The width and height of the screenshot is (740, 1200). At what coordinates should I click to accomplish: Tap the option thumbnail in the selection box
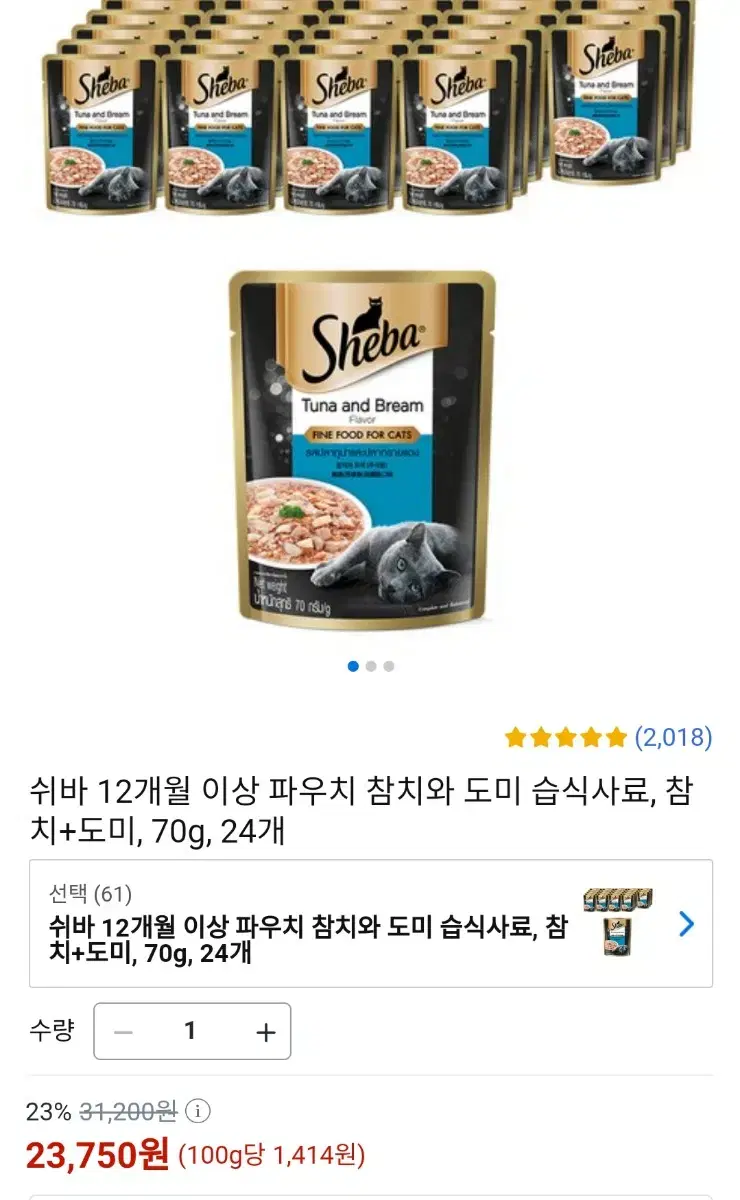pos(618,923)
